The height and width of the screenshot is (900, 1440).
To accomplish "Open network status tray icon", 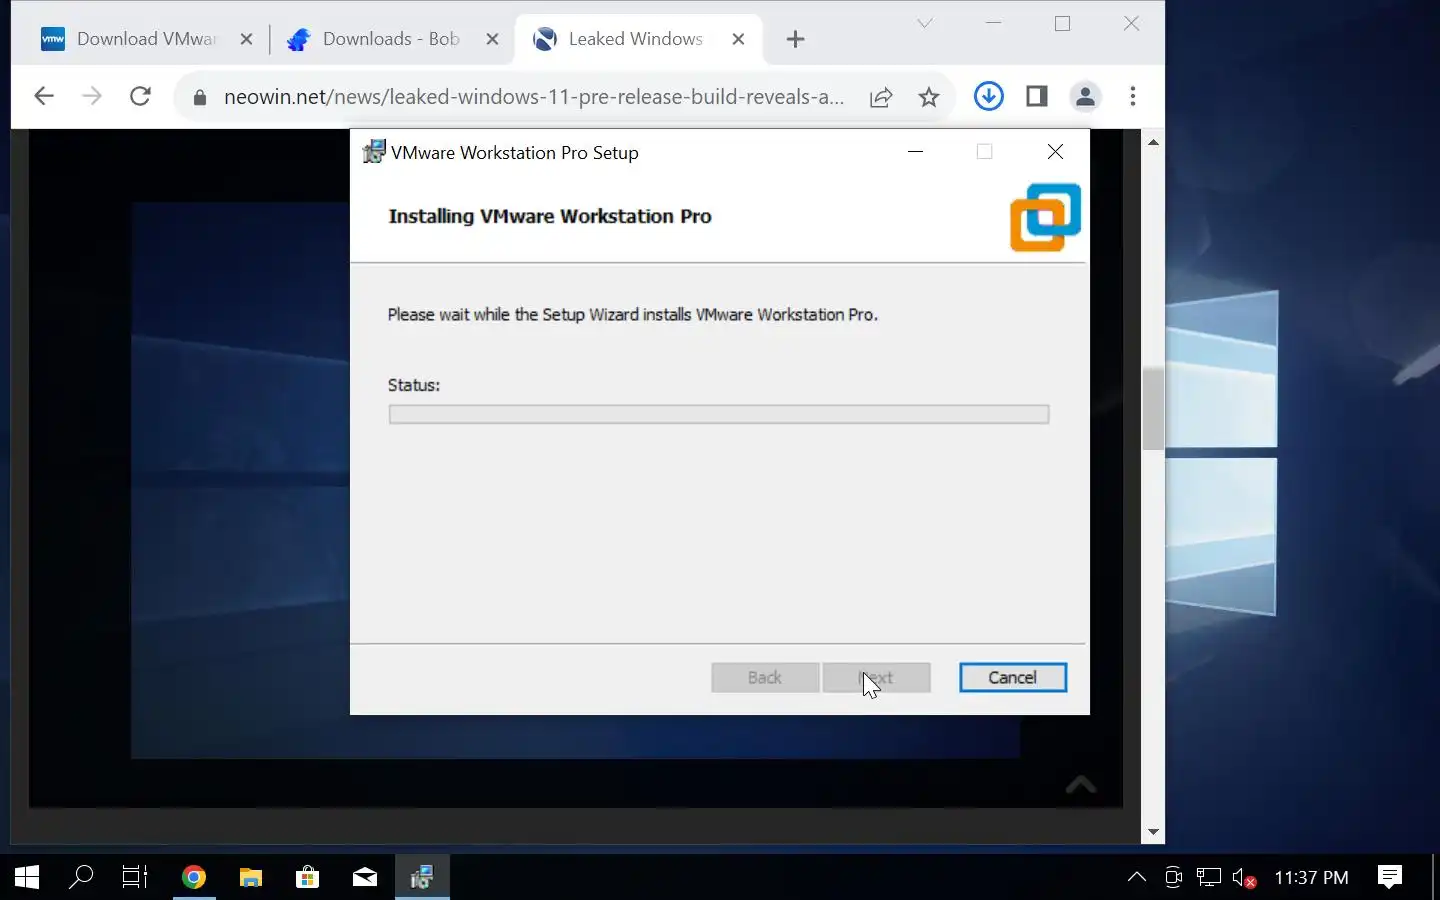I will tap(1209, 877).
